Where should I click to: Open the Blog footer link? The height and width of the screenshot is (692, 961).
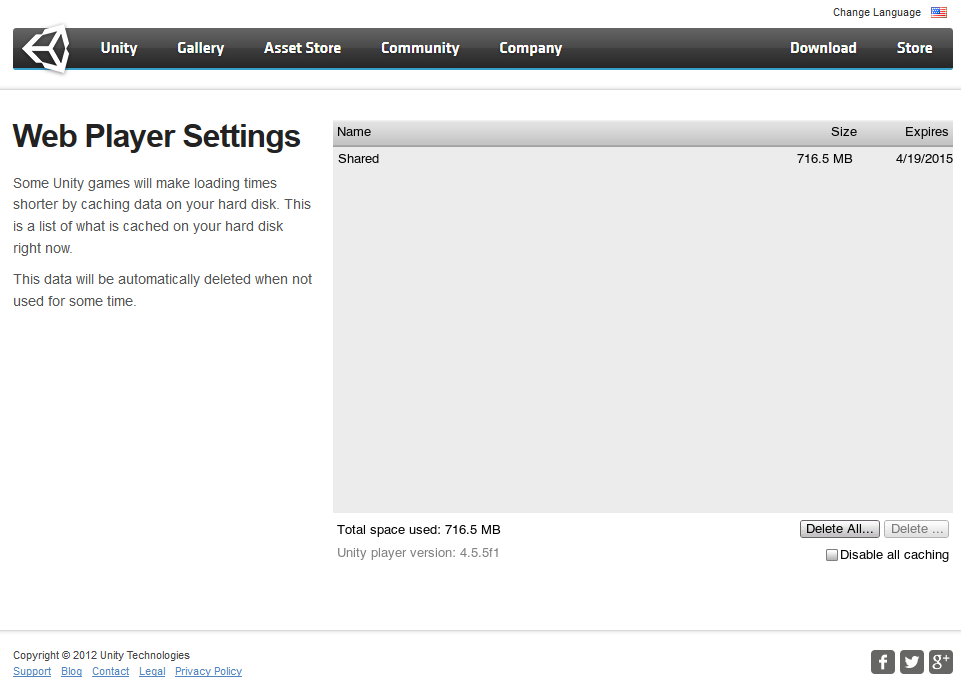pyautogui.click(x=71, y=671)
